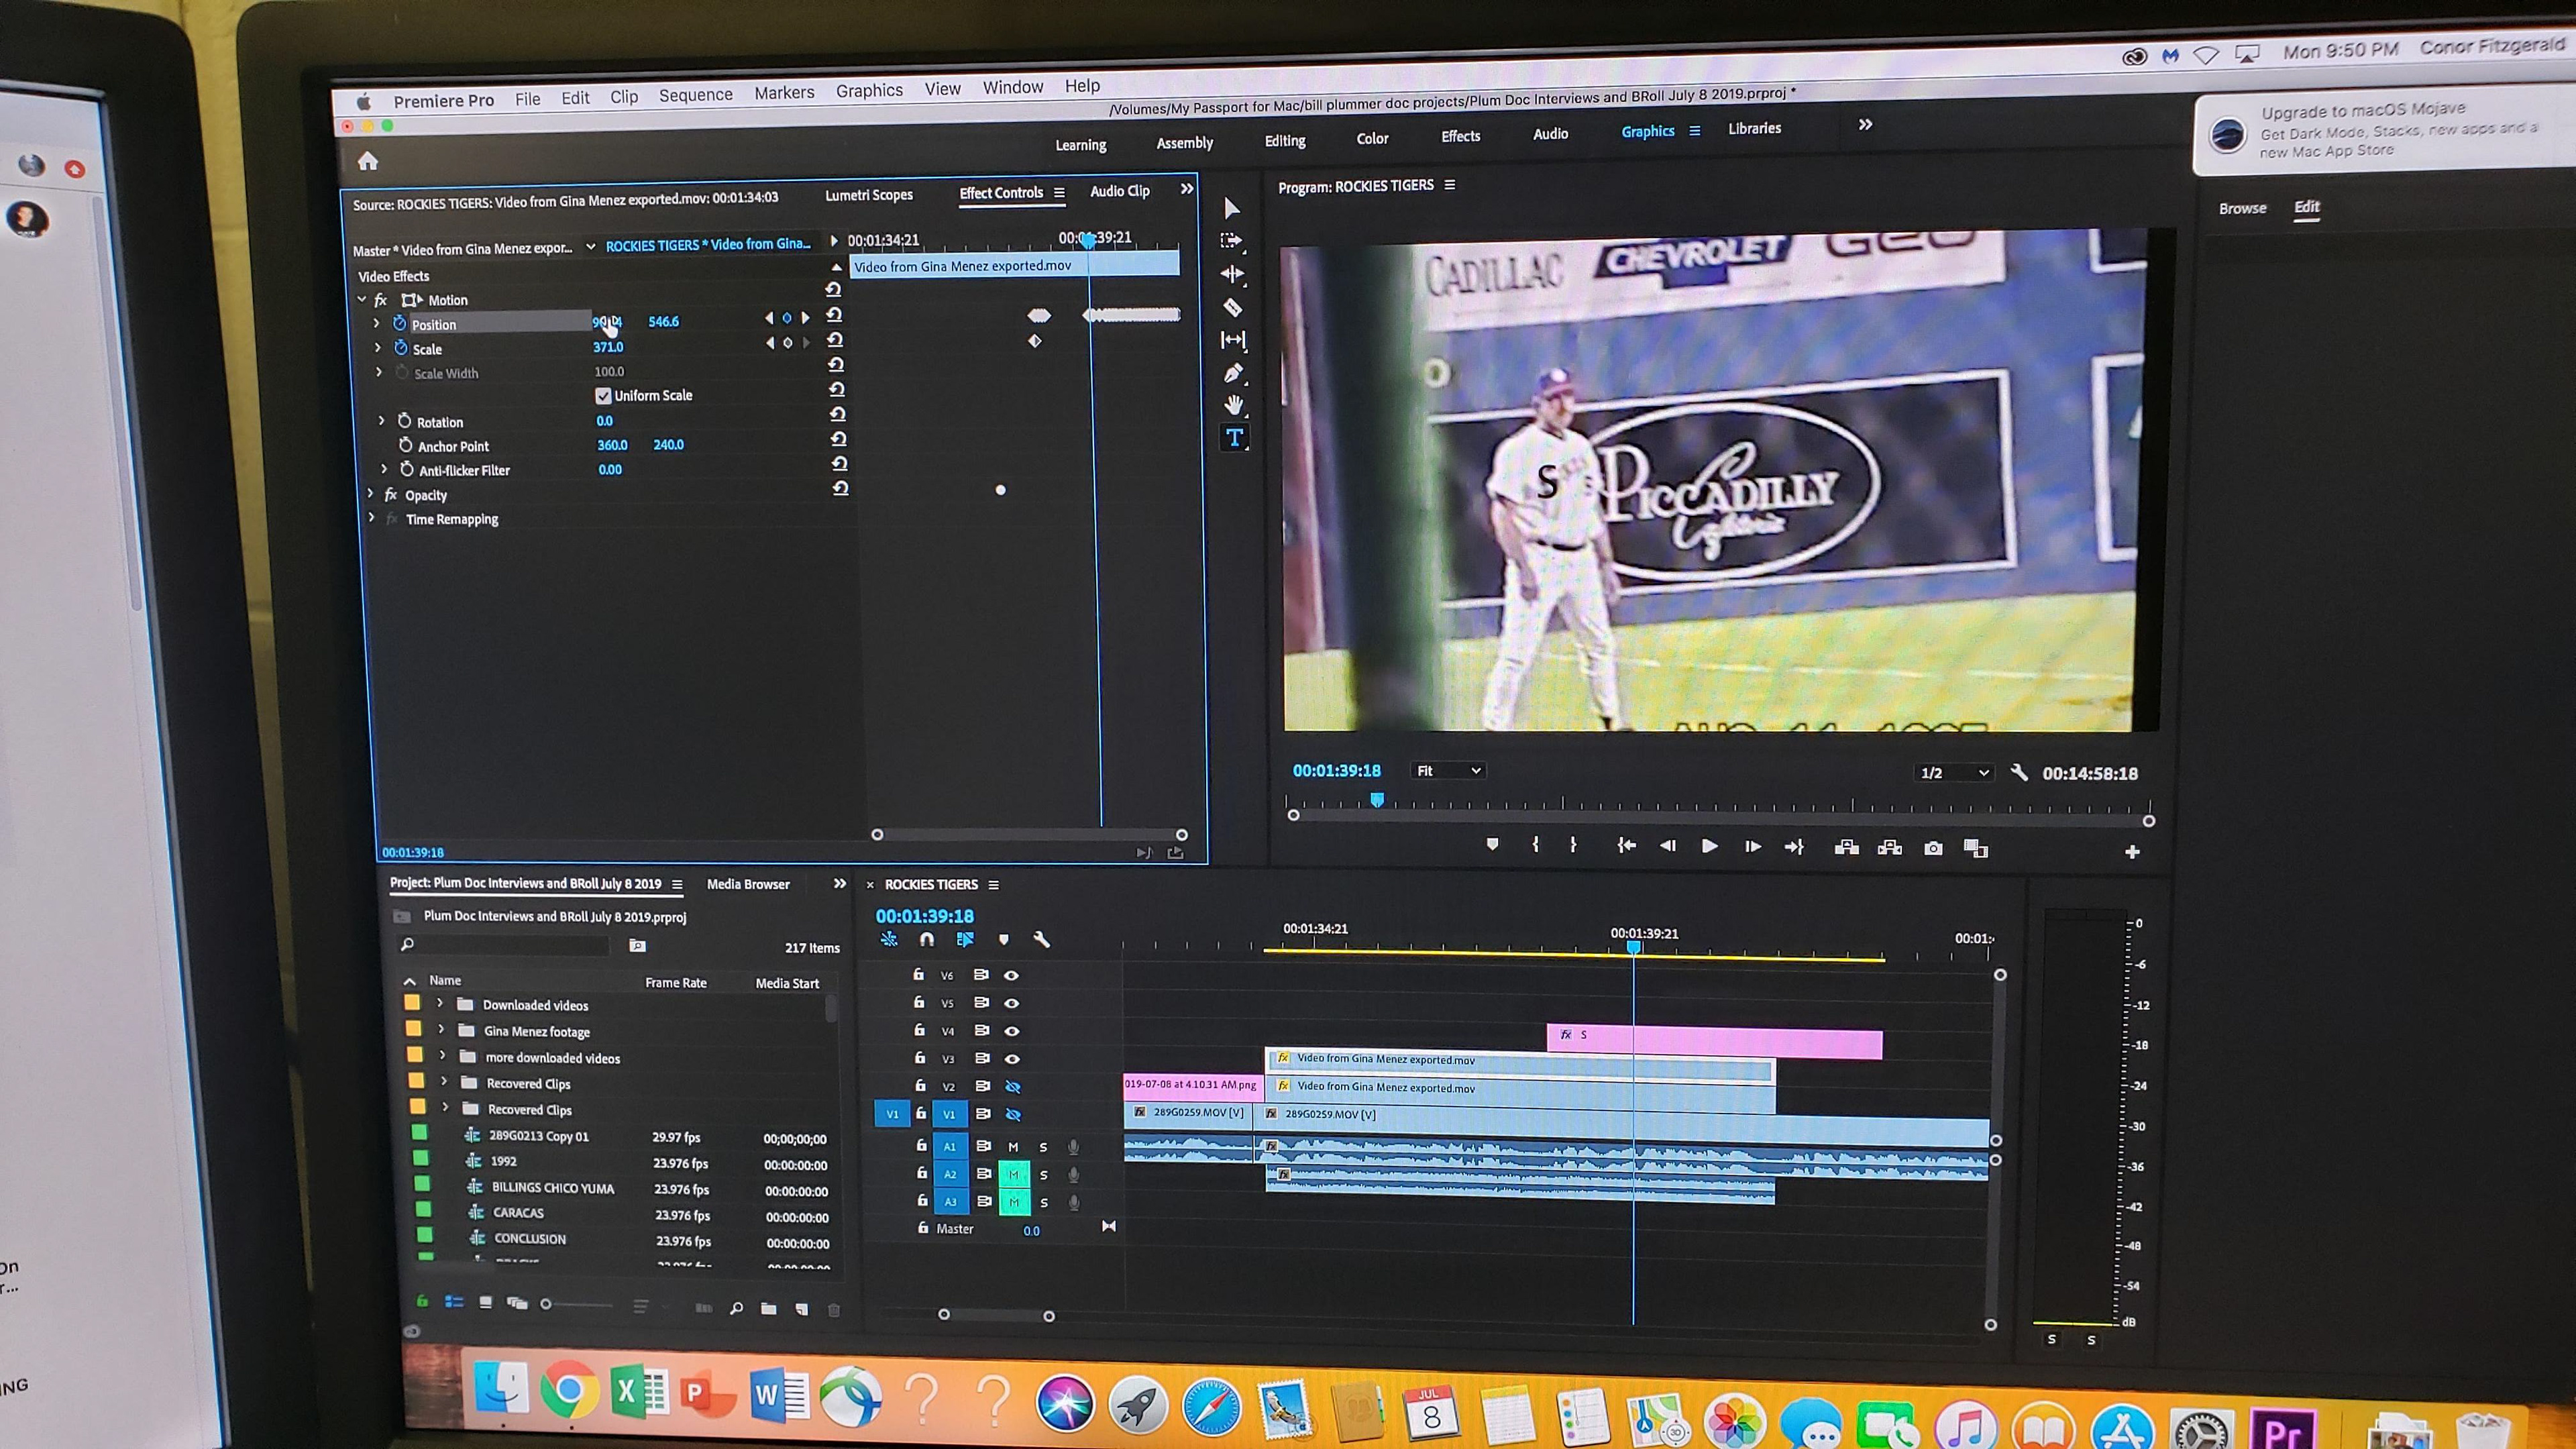Open the Browse tab in Essential Graphics
This screenshot has width=2576, height=1449.
(2242, 208)
